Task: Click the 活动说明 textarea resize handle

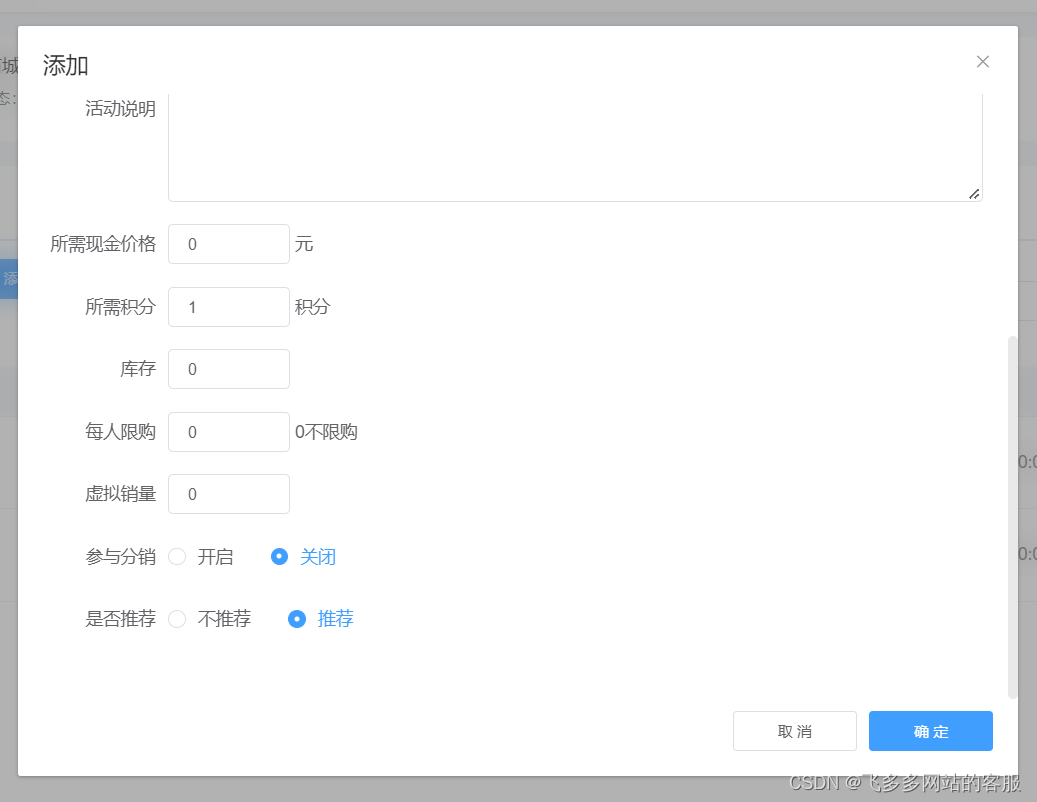Action: coord(974,194)
